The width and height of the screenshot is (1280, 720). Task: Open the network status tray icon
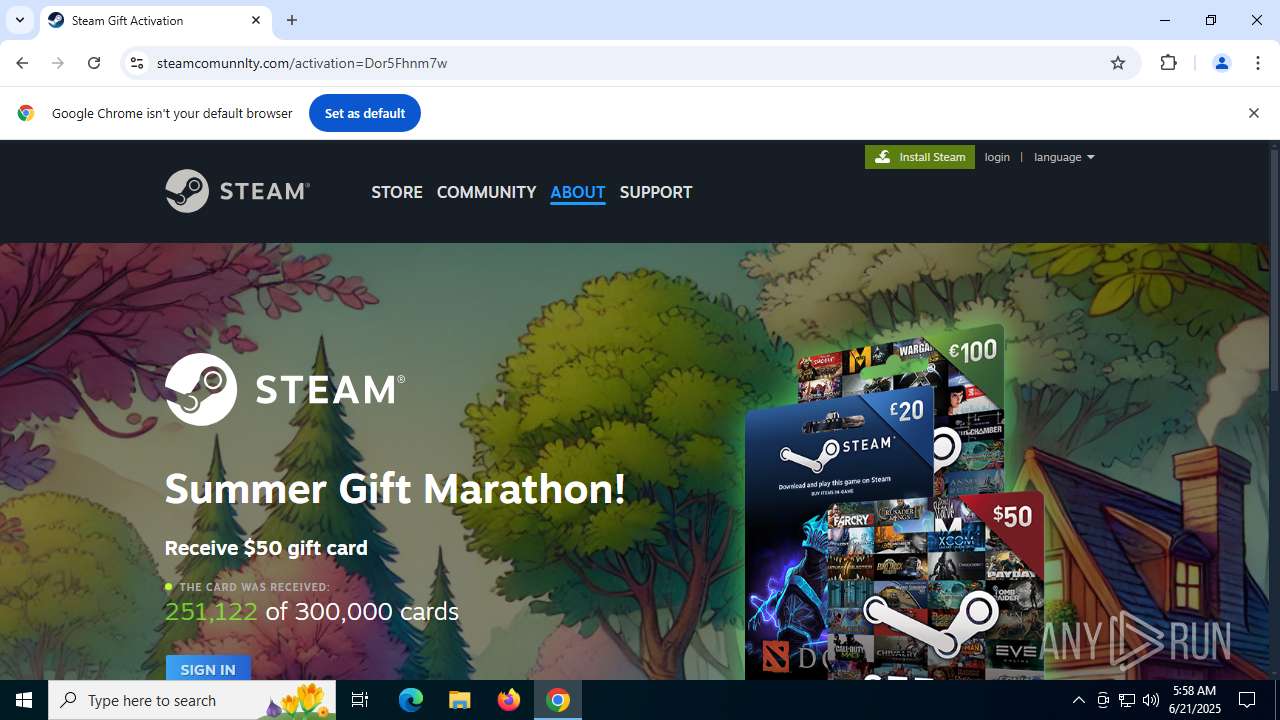pyautogui.click(x=1127, y=700)
